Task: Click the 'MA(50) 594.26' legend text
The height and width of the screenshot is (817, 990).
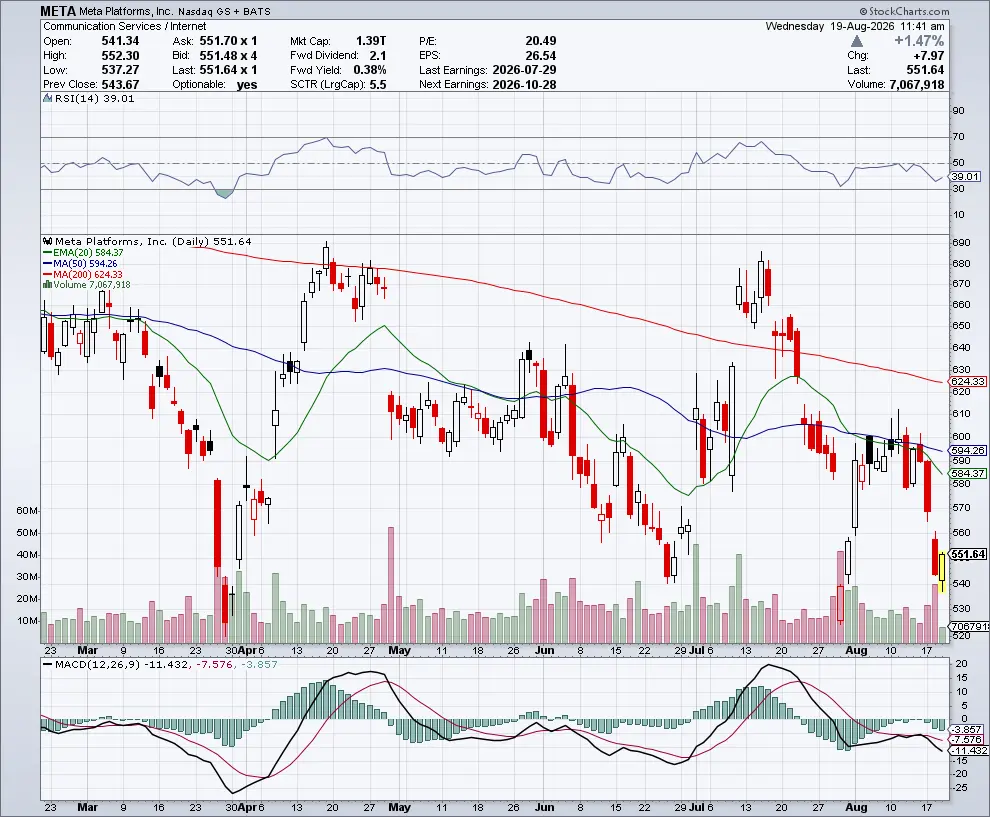Action: coord(85,263)
